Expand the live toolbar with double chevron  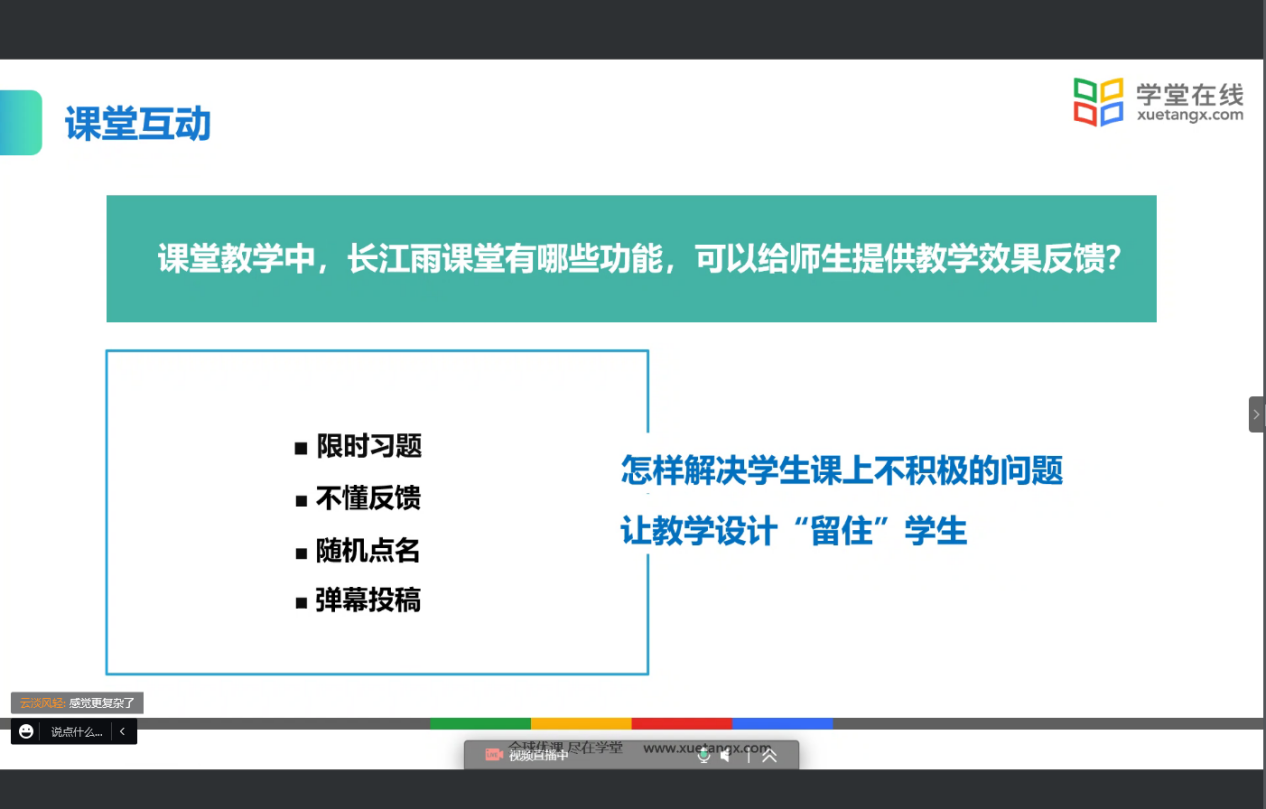(769, 756)
